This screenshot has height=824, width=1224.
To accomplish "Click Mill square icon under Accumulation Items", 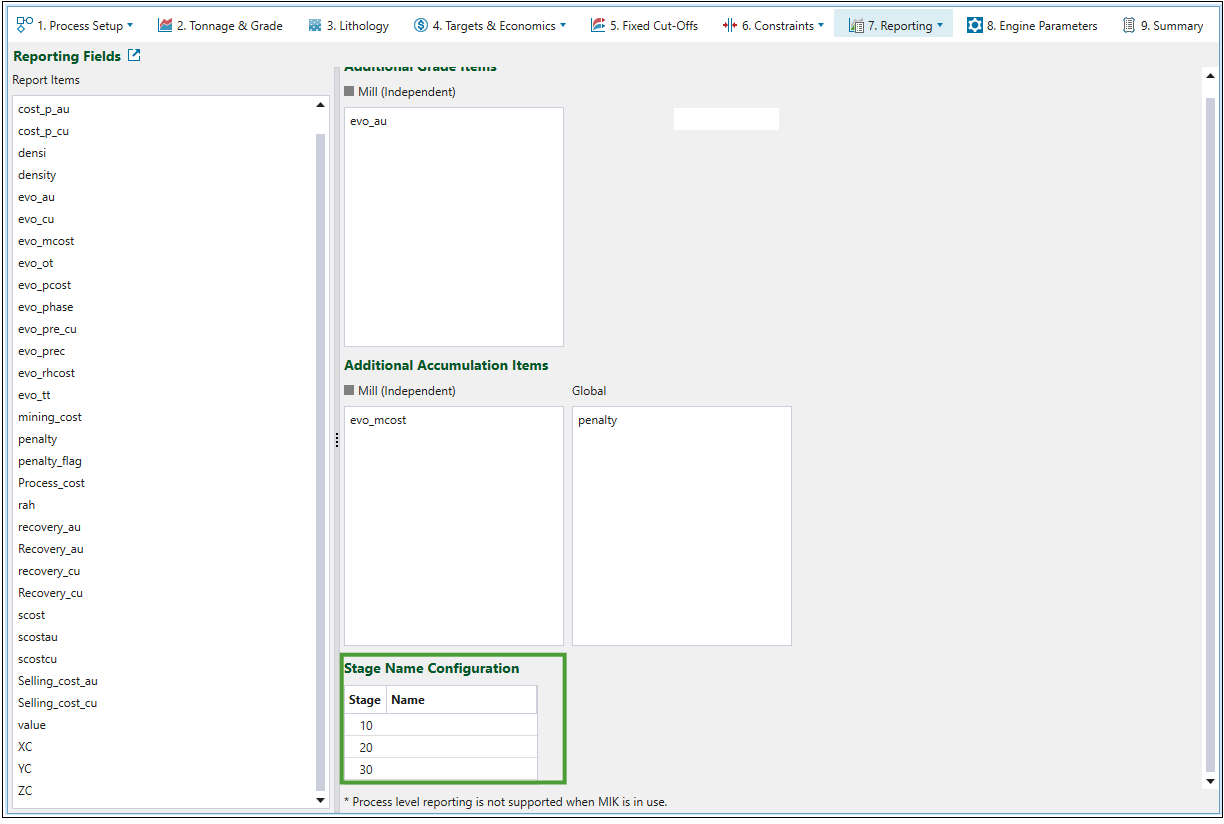I will coord(349,390).
